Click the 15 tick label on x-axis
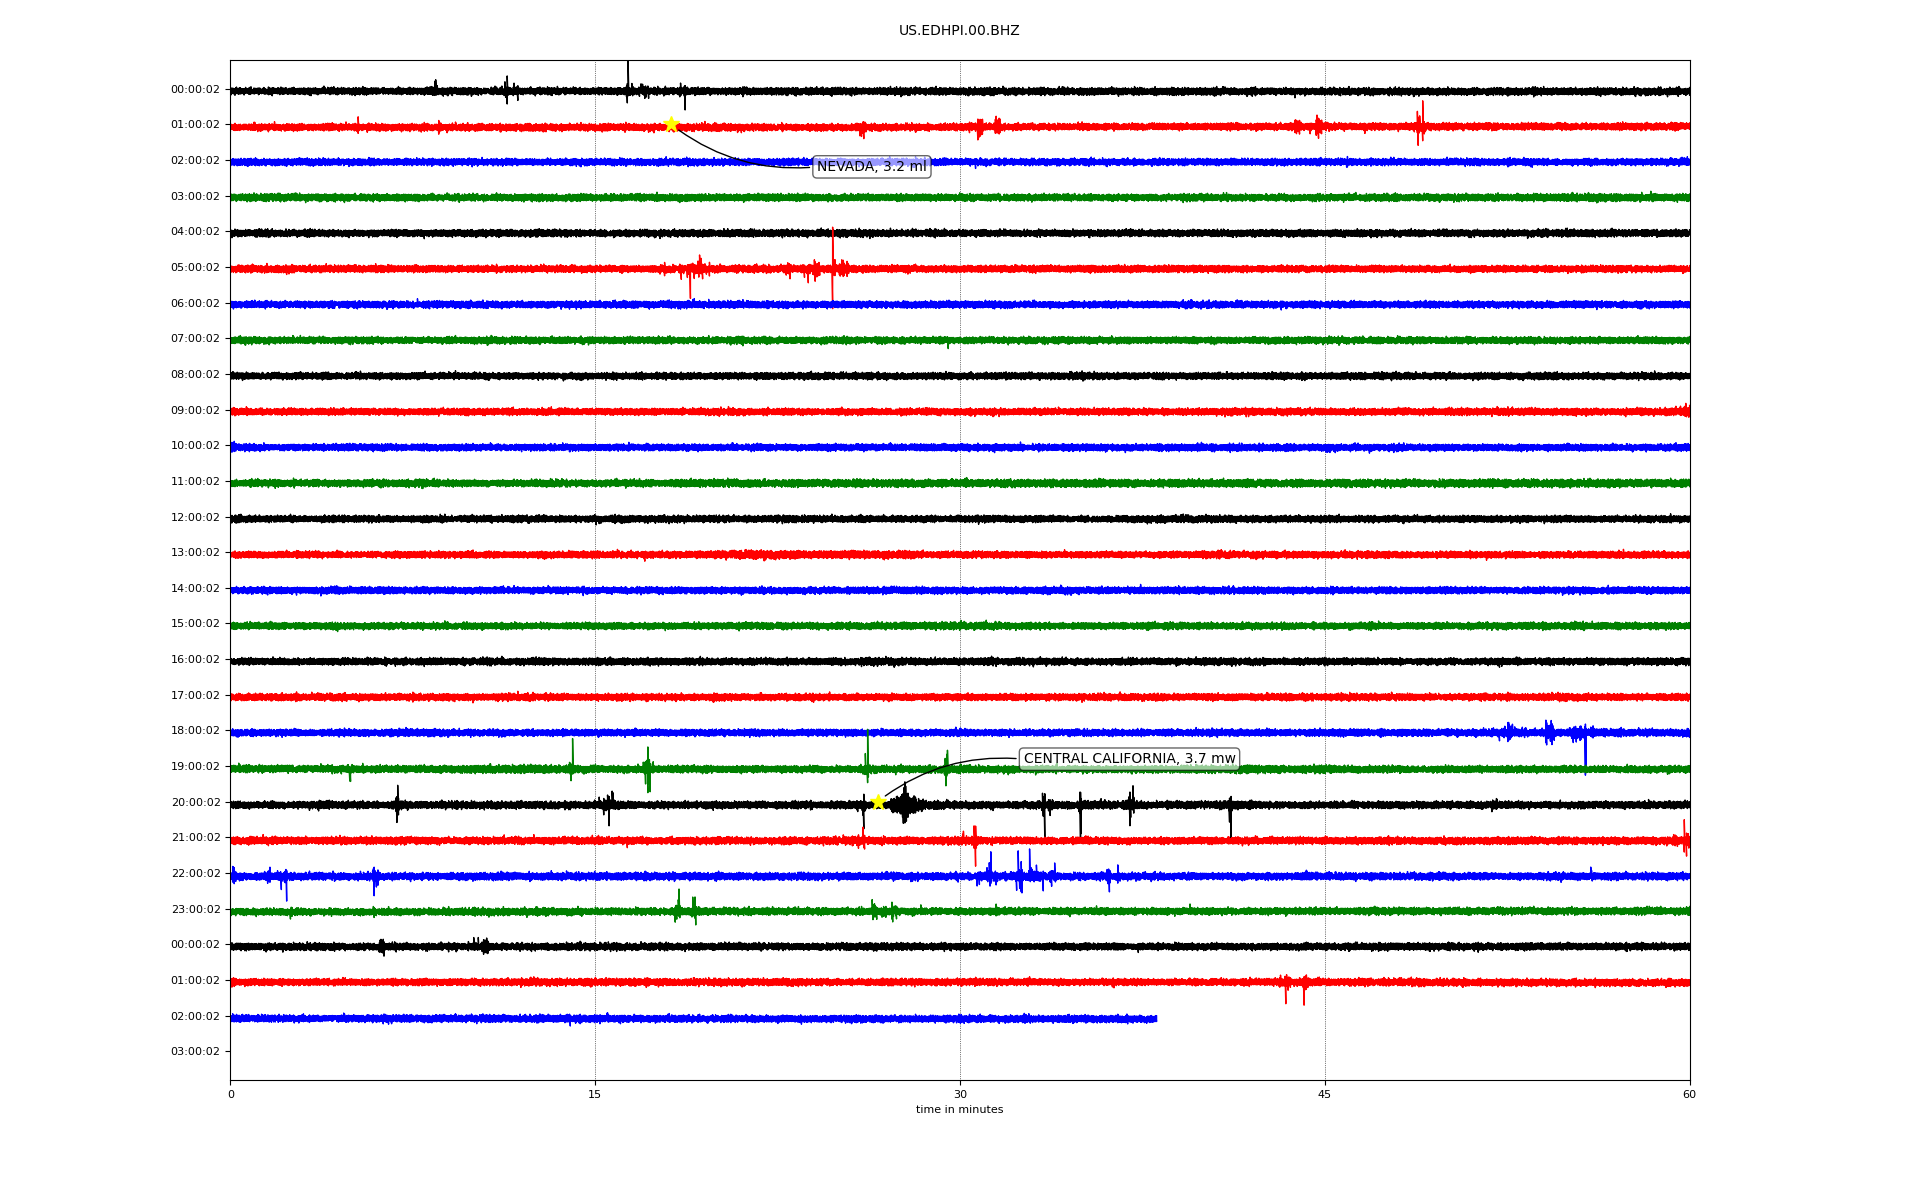 click(595, 1094)
